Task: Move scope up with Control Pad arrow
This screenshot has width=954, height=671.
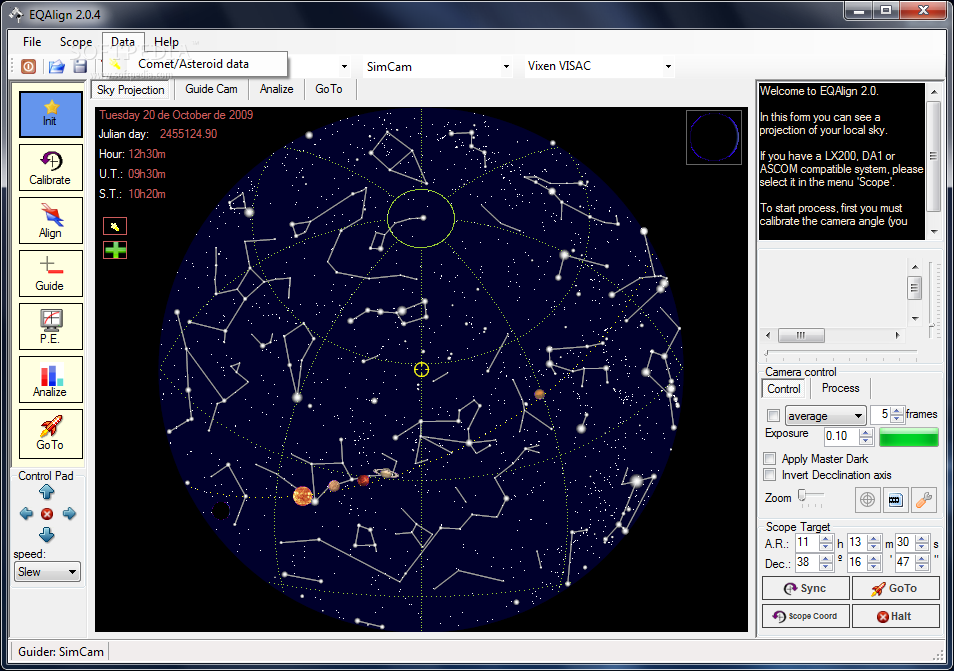Action: pyautogui.click(x=47, y=492)
